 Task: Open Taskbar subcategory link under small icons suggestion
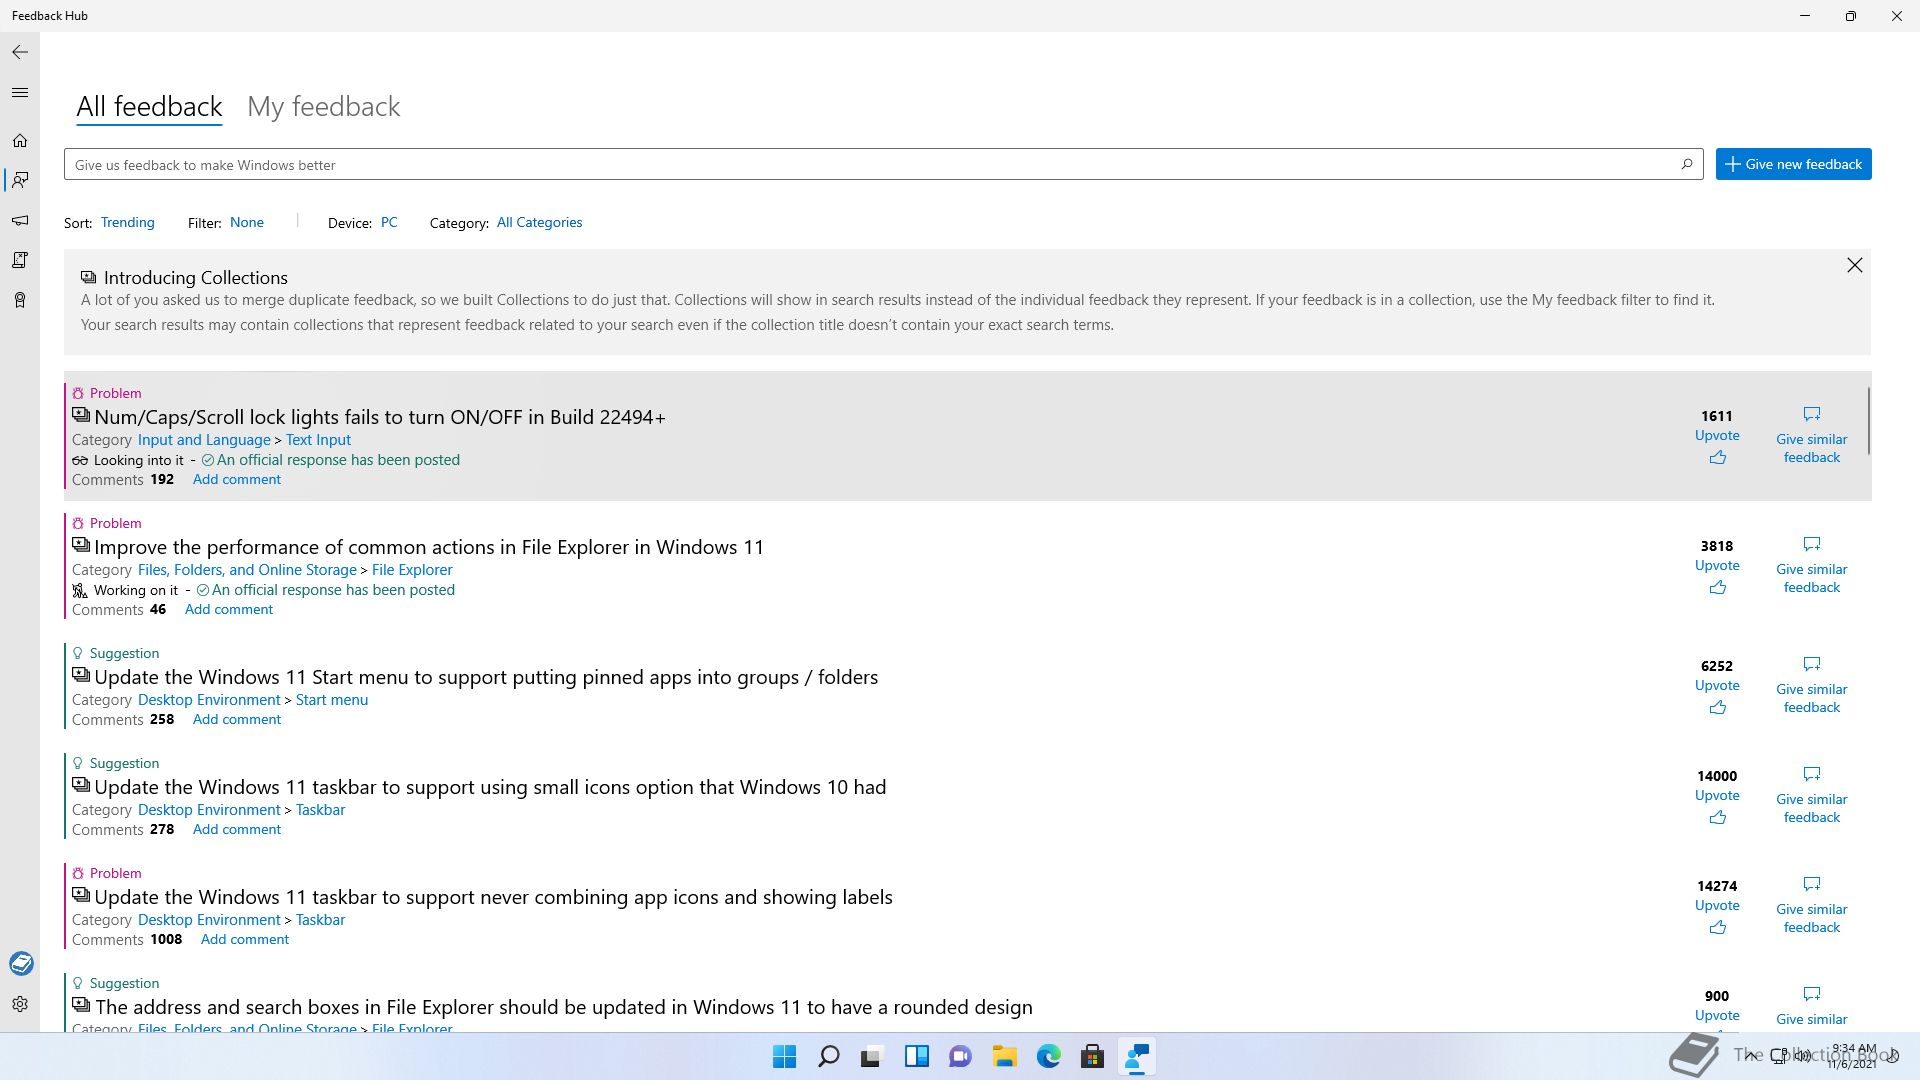coord(320,810)
